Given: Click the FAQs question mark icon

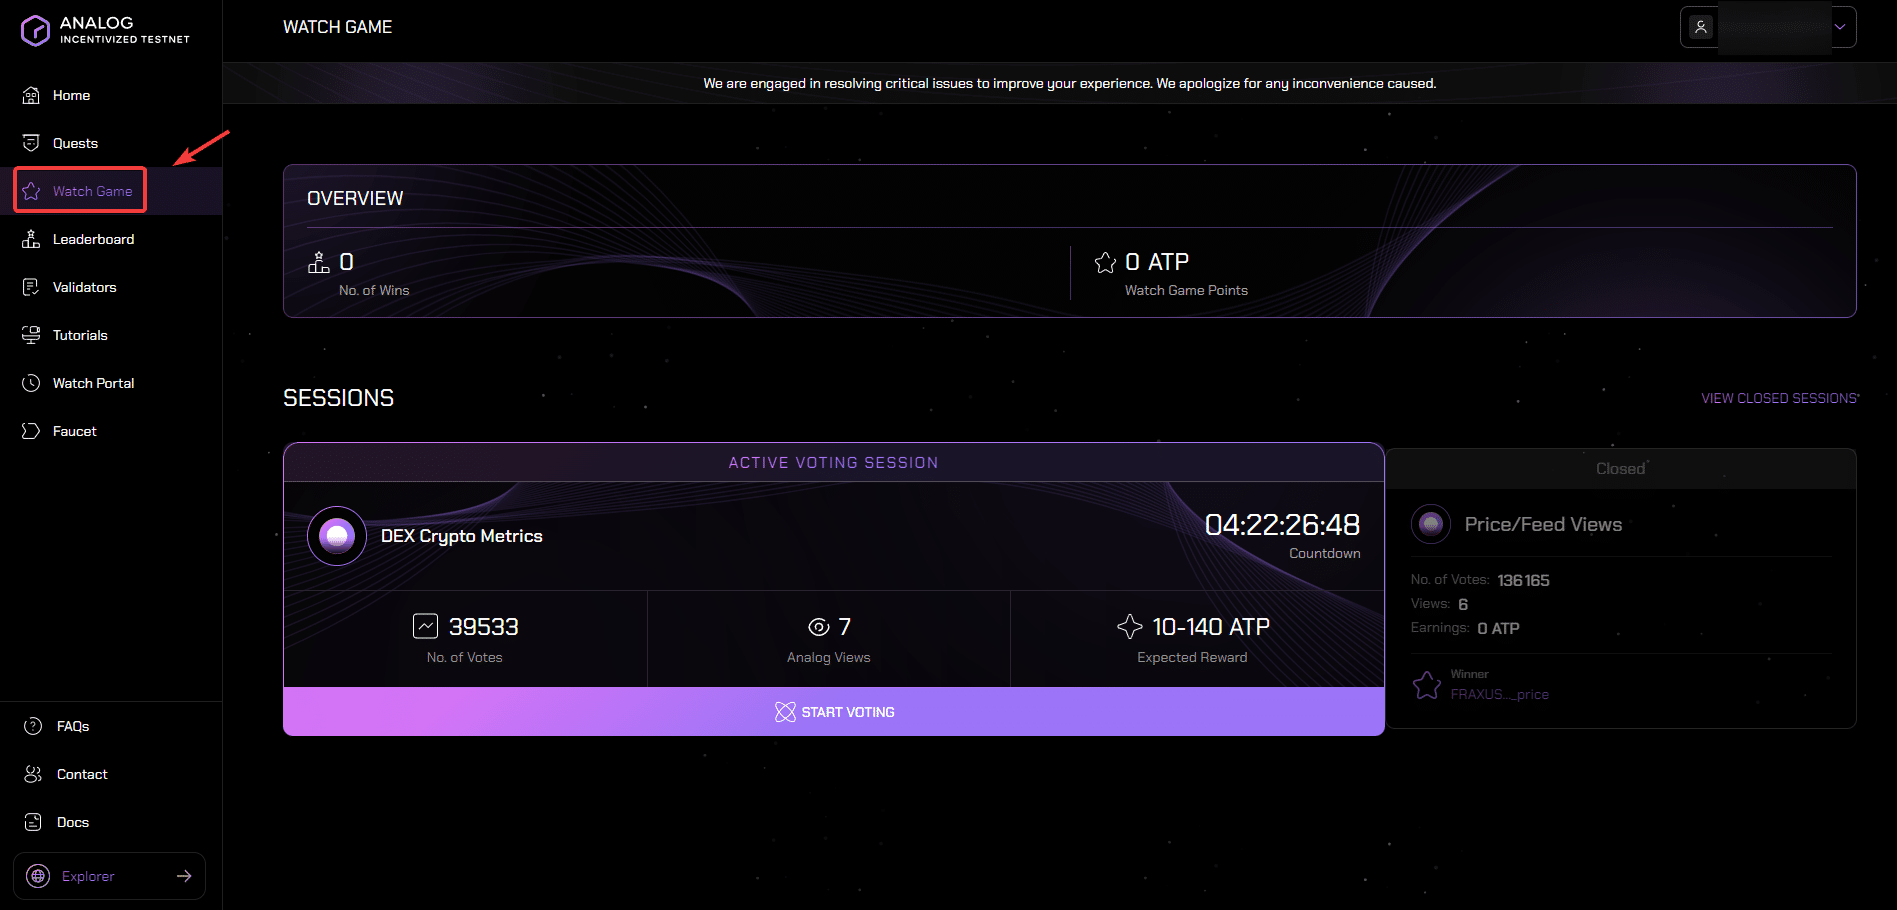Looking at the screenshot, I should (x=33, y=726).
